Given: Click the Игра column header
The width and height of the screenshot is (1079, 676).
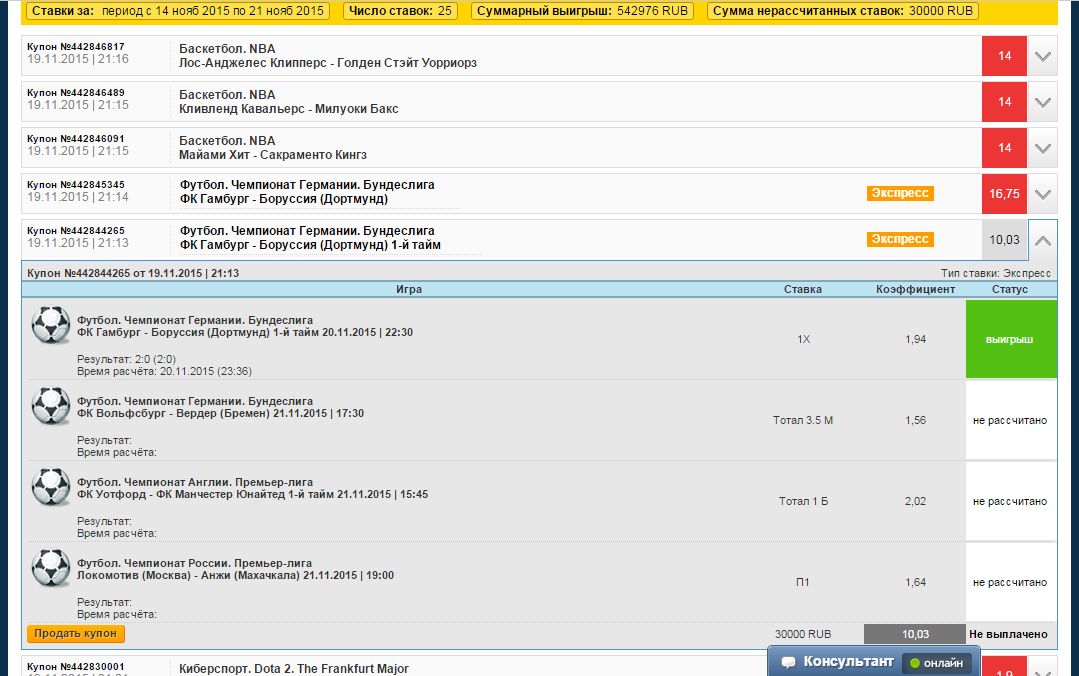Looking at the screenshot, I should [x=409, y=289].
